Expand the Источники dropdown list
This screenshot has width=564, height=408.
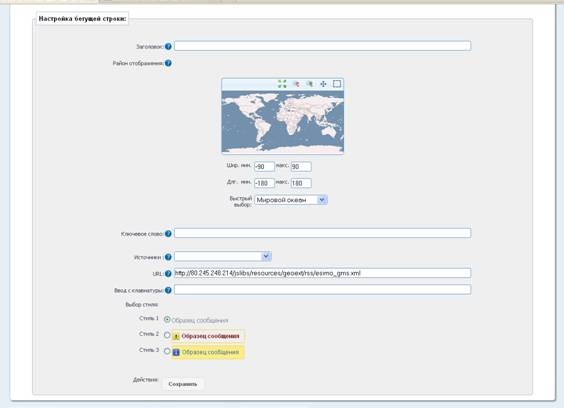[x=223, y=256]
